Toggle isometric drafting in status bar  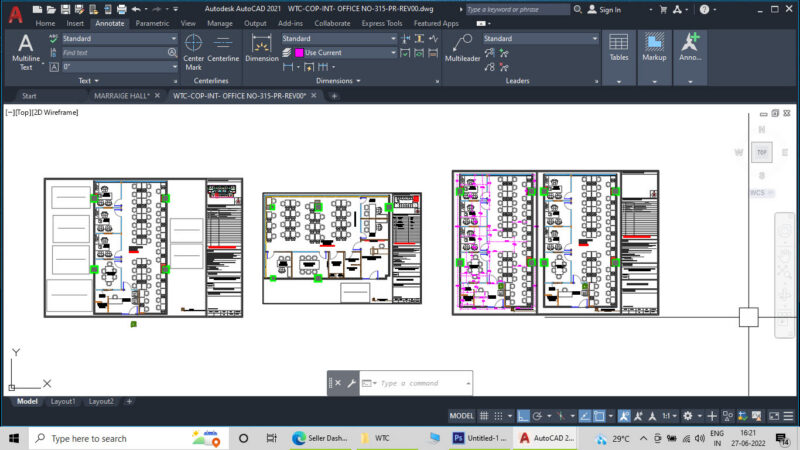[x=561, y=416]
